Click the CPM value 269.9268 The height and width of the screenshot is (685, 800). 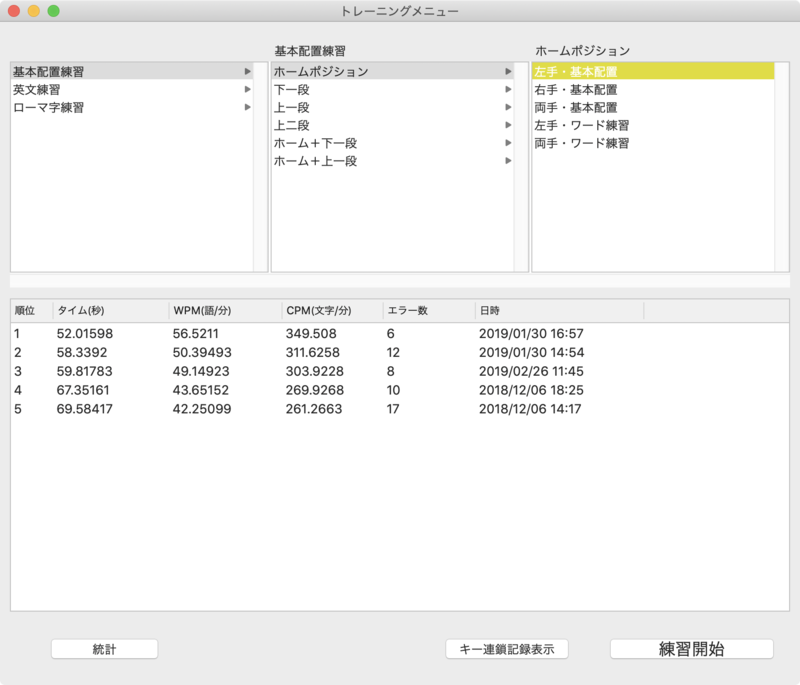click(x=315, y=390)
